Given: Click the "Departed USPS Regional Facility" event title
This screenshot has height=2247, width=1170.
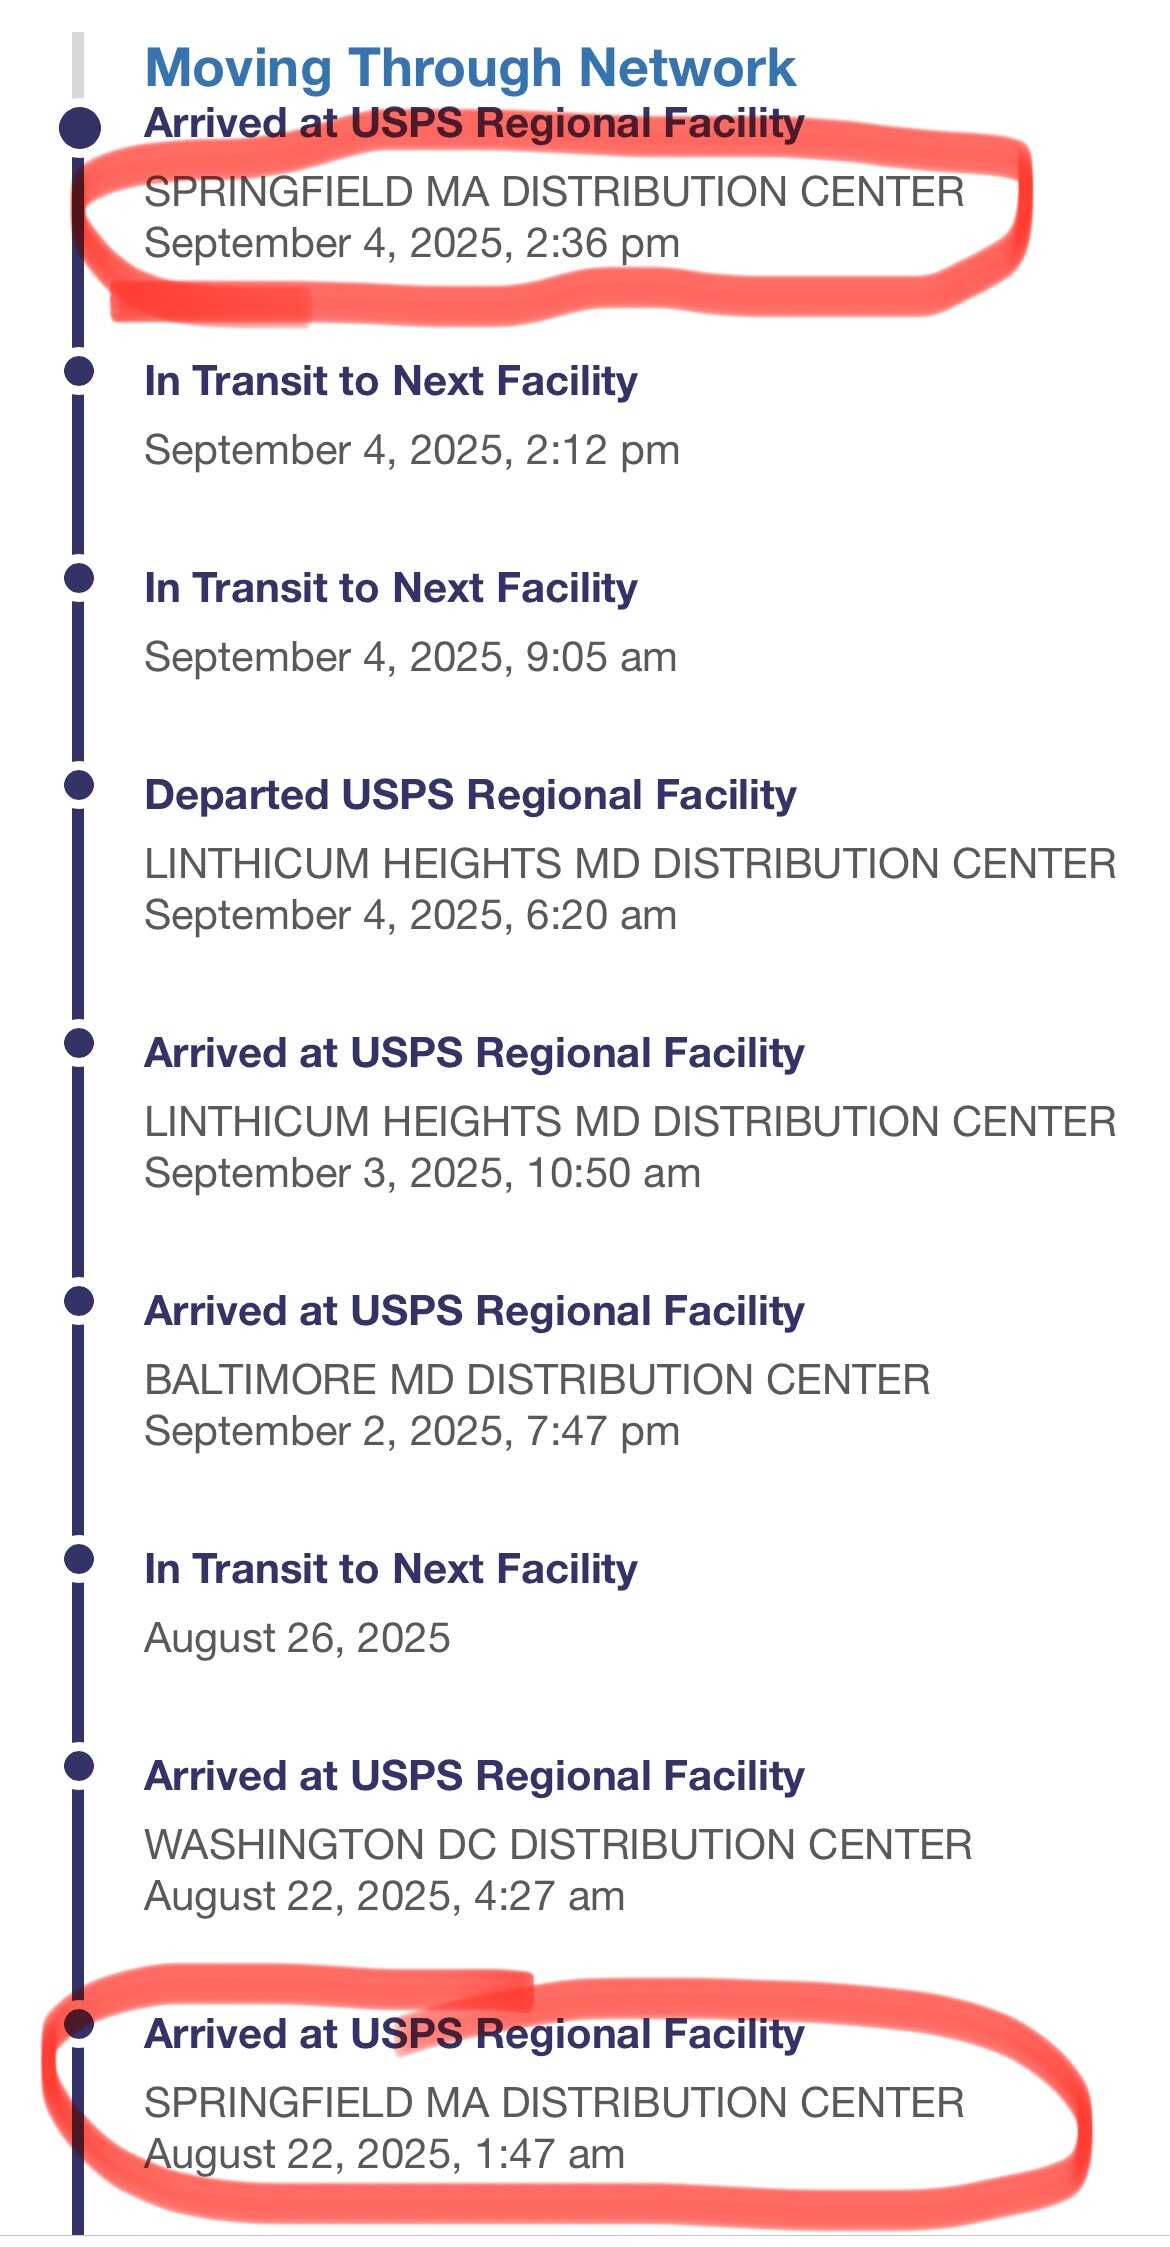Looking at the screenshot, I should (470, 795).
